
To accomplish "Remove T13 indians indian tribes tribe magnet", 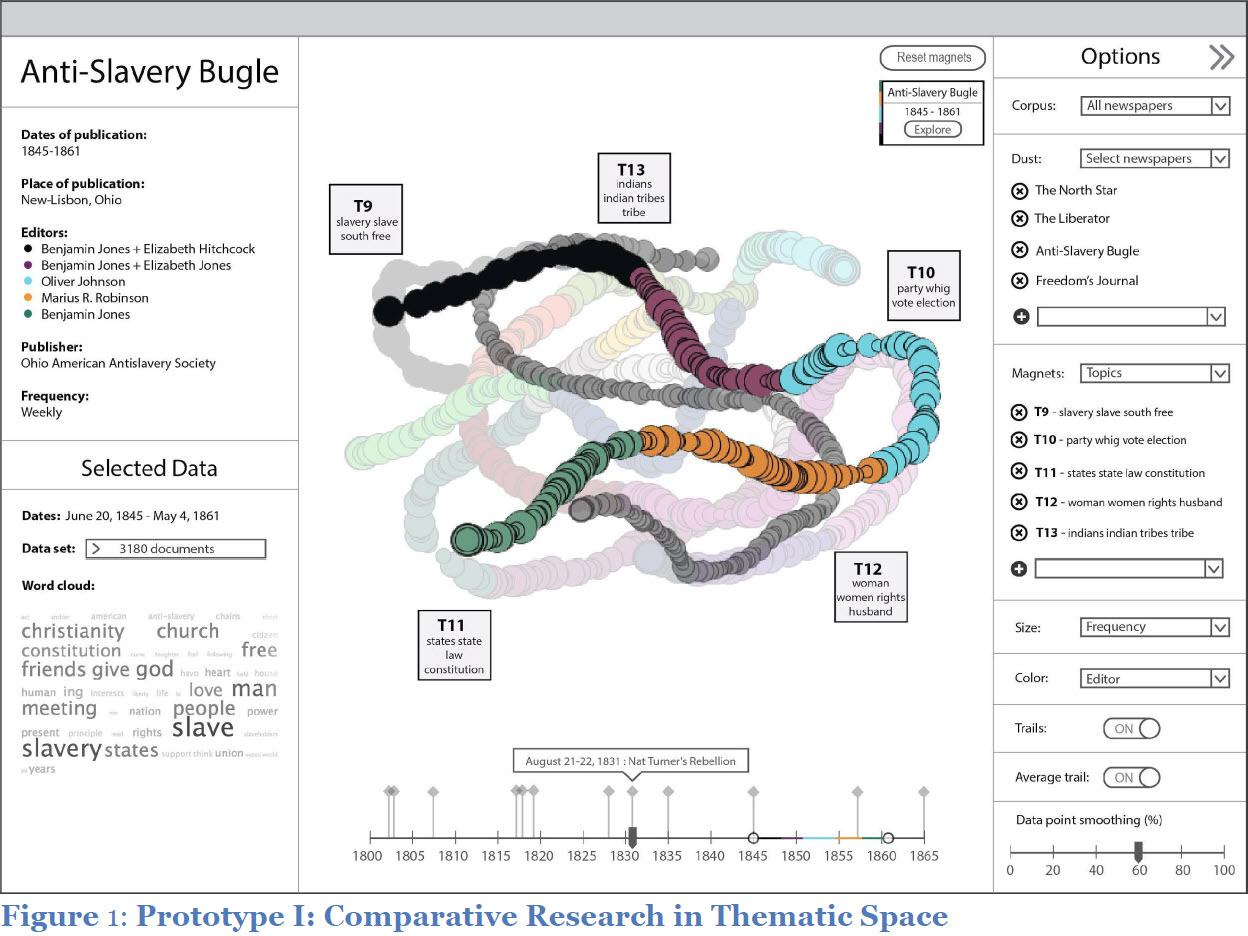I will 1018,533.
